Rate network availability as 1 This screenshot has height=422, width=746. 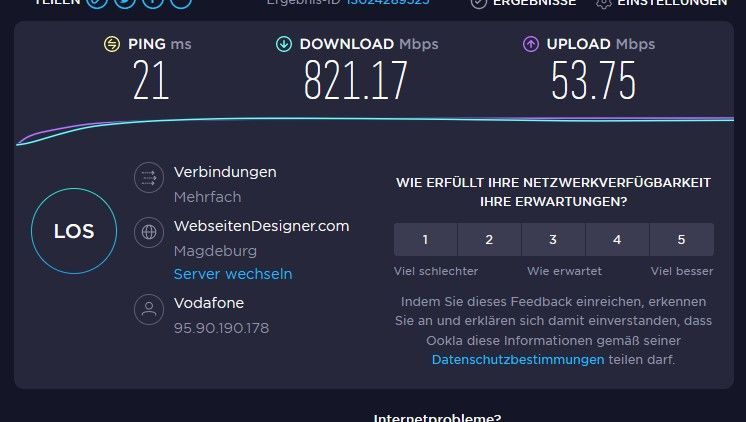pos(425,239)
